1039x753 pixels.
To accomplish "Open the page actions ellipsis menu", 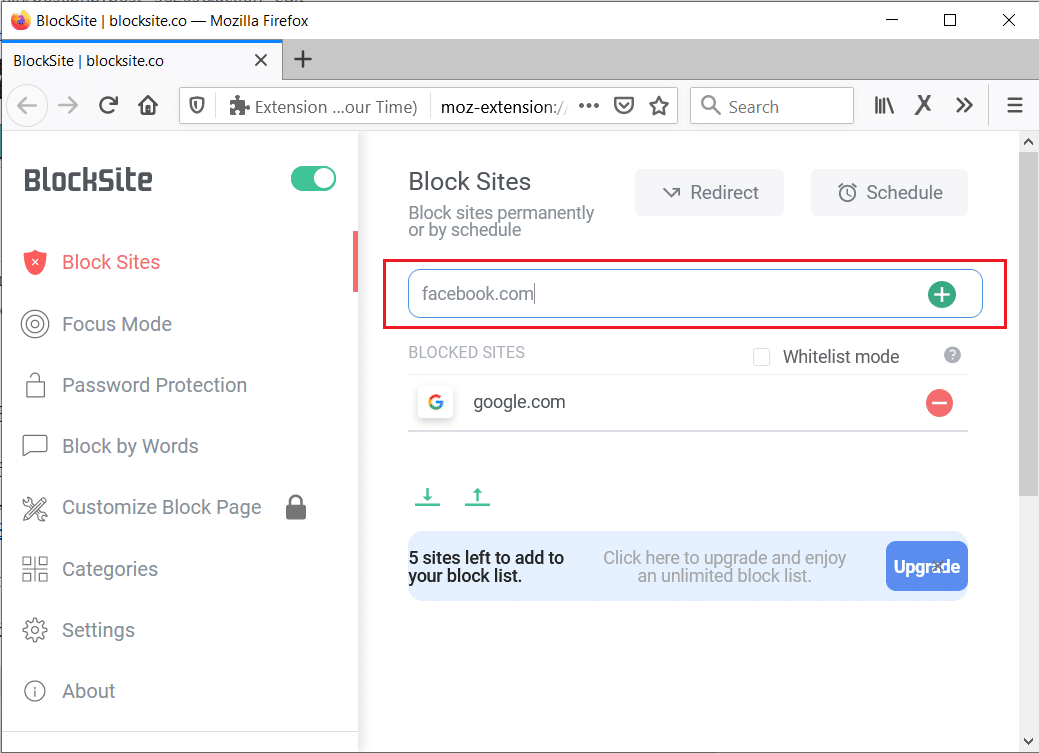I will tap(589, 105).
